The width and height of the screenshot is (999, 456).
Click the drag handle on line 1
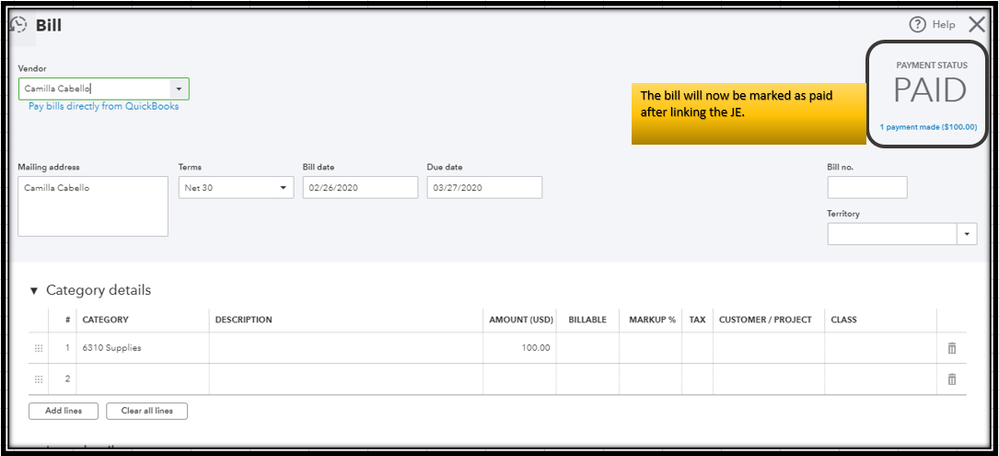39,348
